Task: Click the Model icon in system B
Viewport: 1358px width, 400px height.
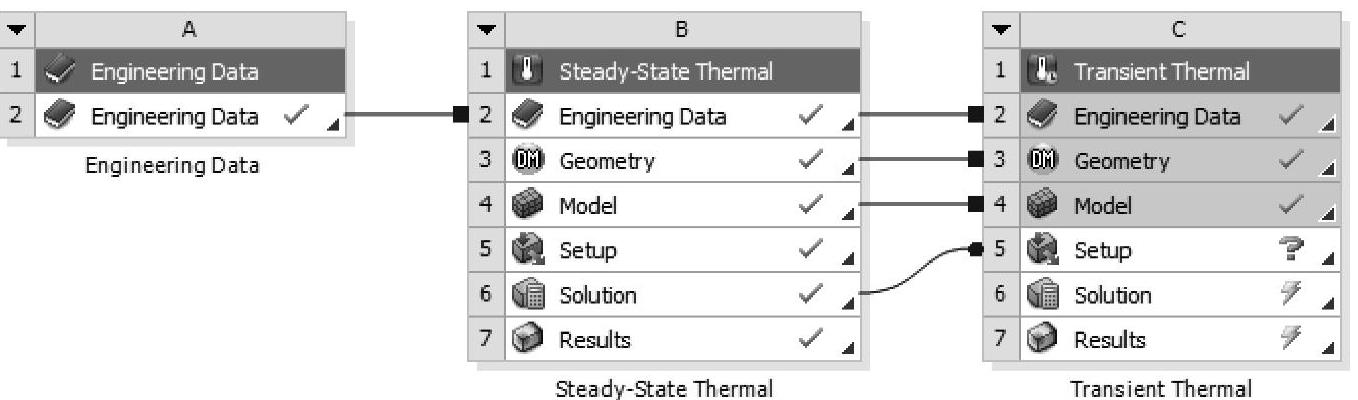Action: point(526,206)
